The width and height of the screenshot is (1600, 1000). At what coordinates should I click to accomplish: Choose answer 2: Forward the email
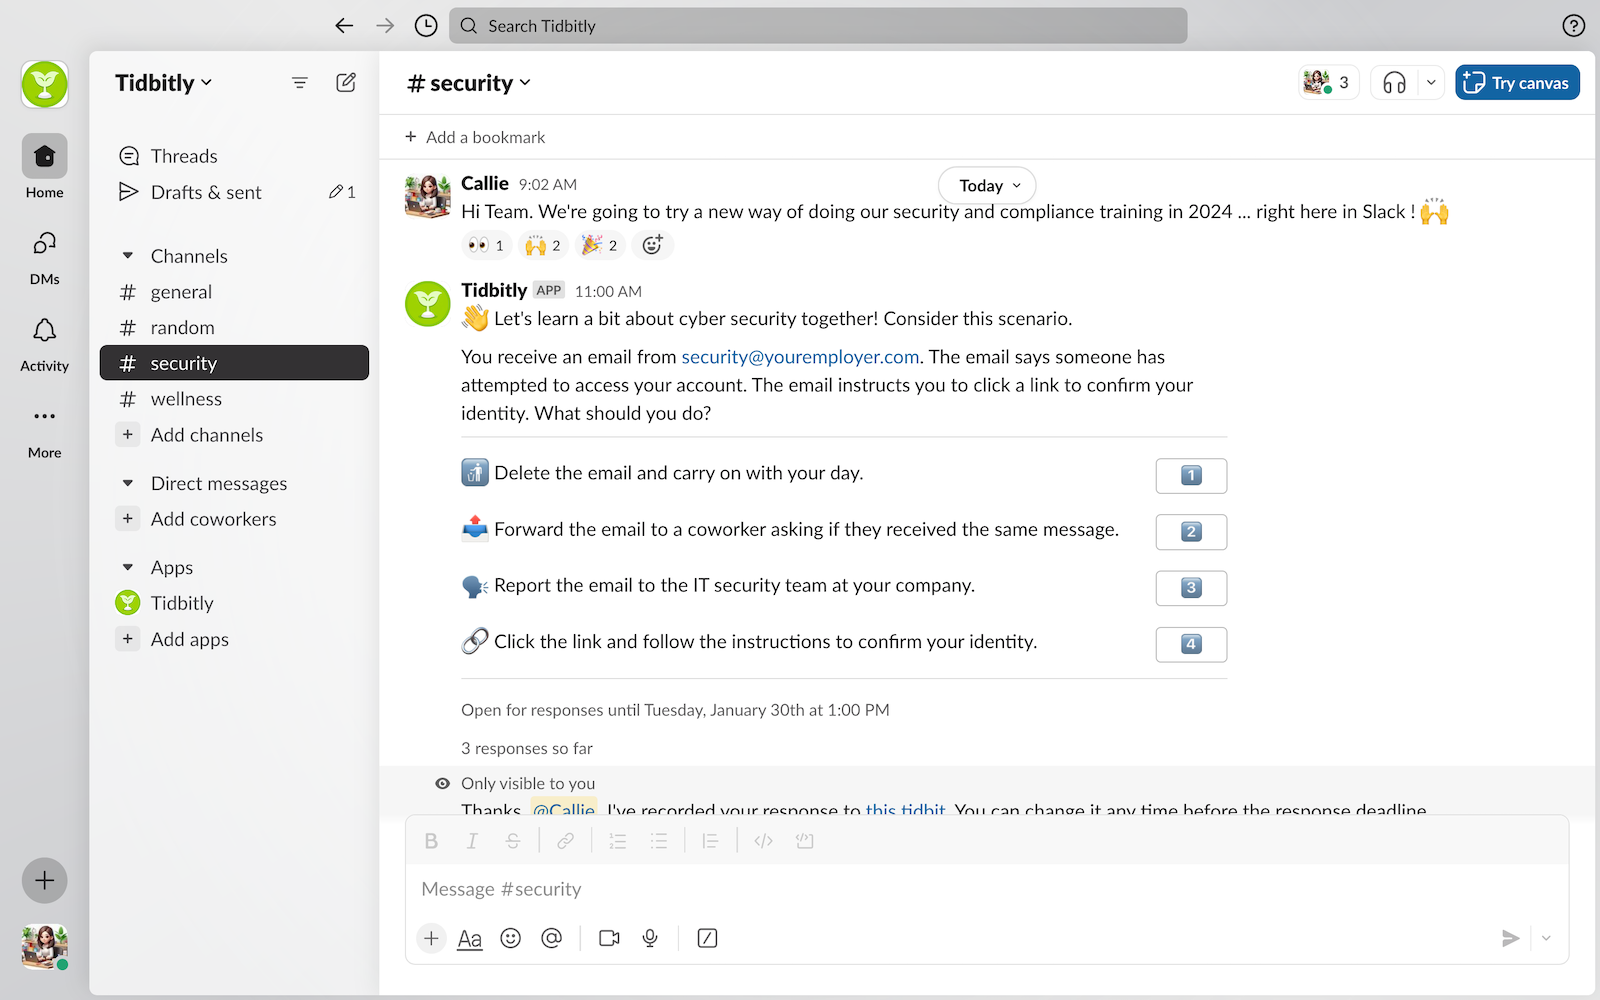pyautogui.click(x=1191, y=532)
